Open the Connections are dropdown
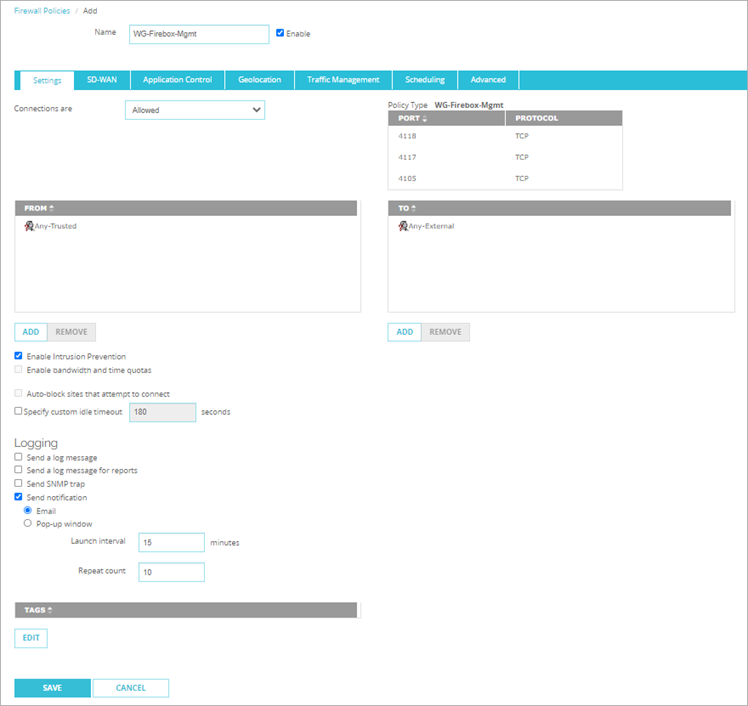 (195, 110)
